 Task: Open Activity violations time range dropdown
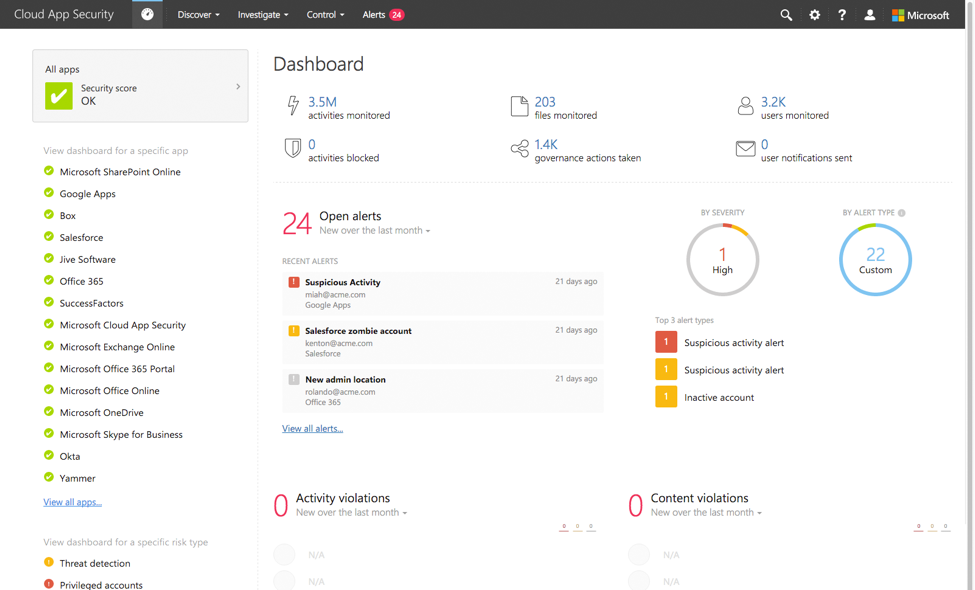tap(351, 513)
